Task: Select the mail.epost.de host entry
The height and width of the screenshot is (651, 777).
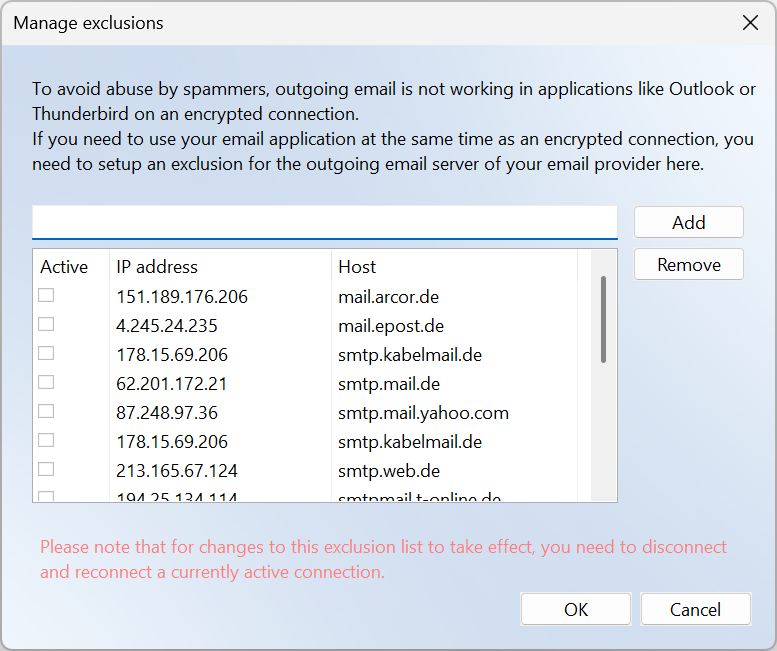Action: [391, 326]
